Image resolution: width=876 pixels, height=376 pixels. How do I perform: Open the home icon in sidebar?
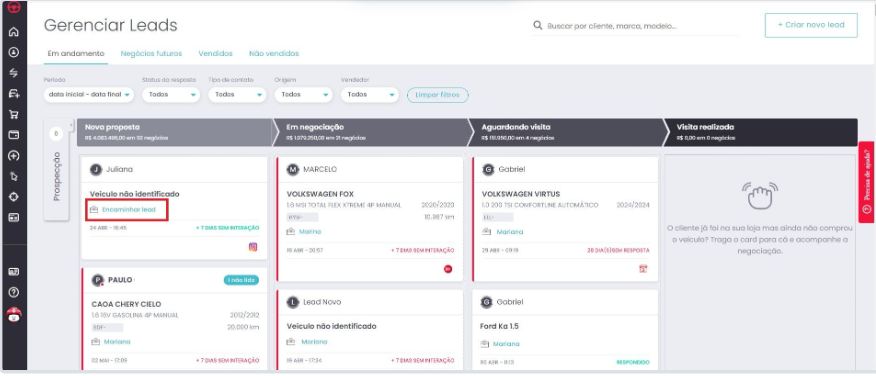(x=14, y=32)
